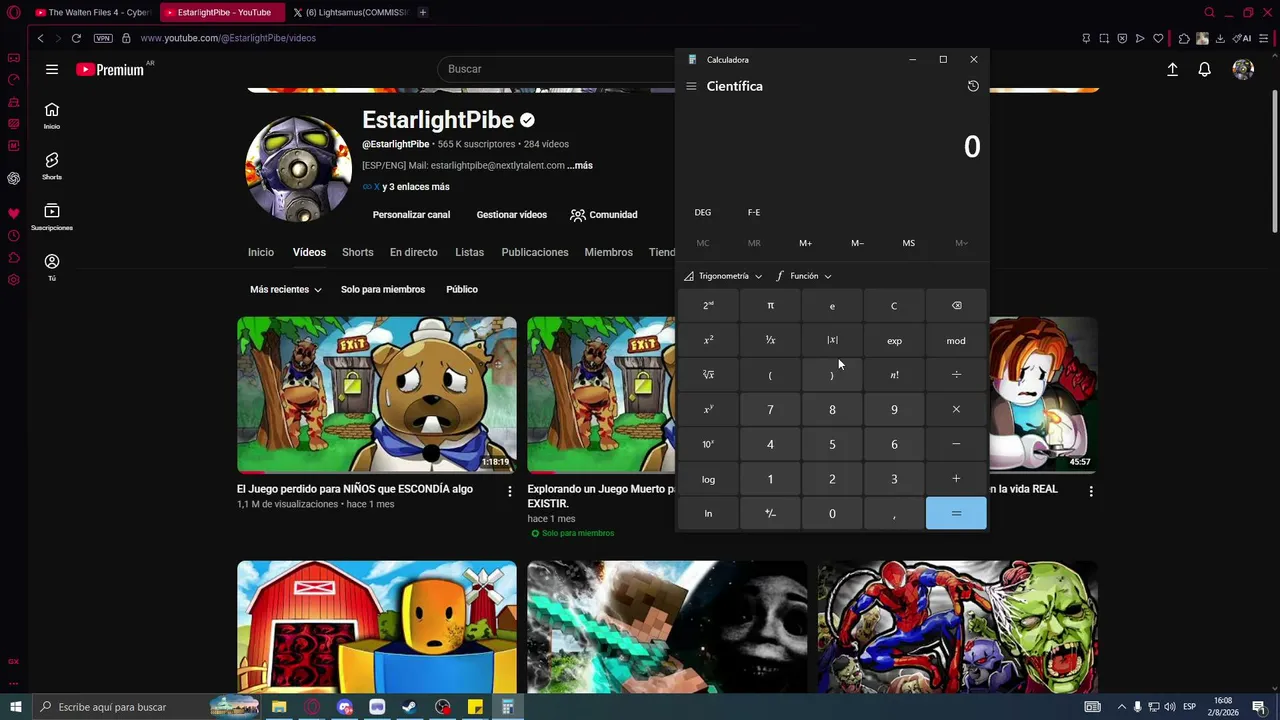Open Suscripciones in YouTube sidebar

point(52,217)
